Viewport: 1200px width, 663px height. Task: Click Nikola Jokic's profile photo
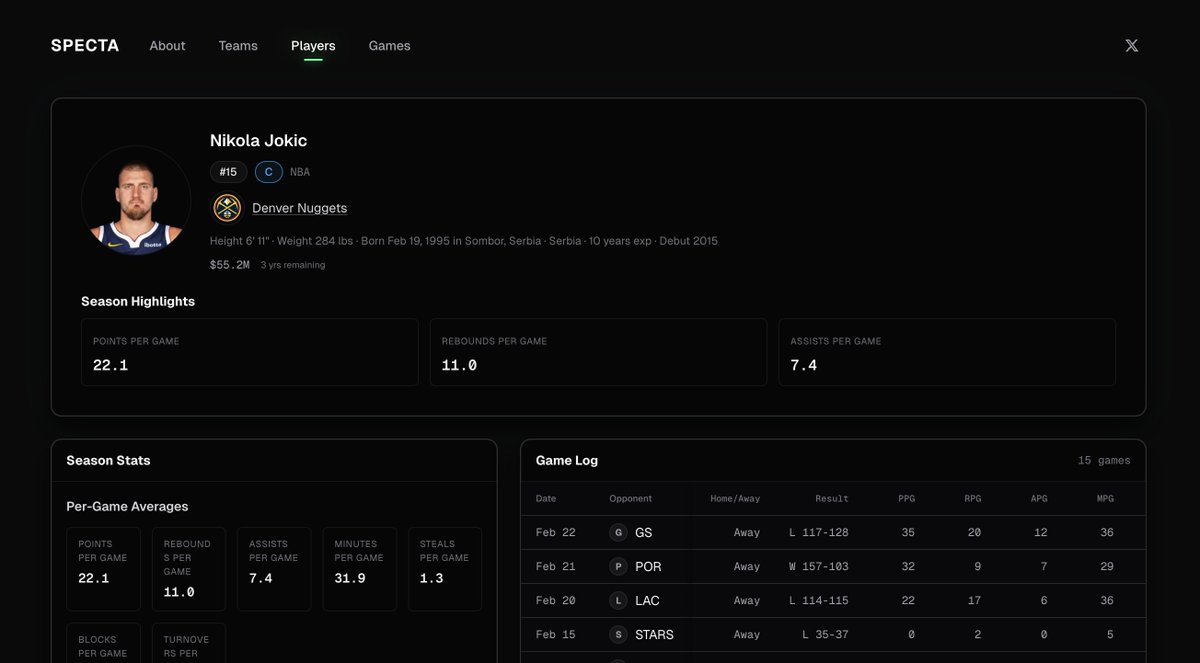tap(136, 200)
